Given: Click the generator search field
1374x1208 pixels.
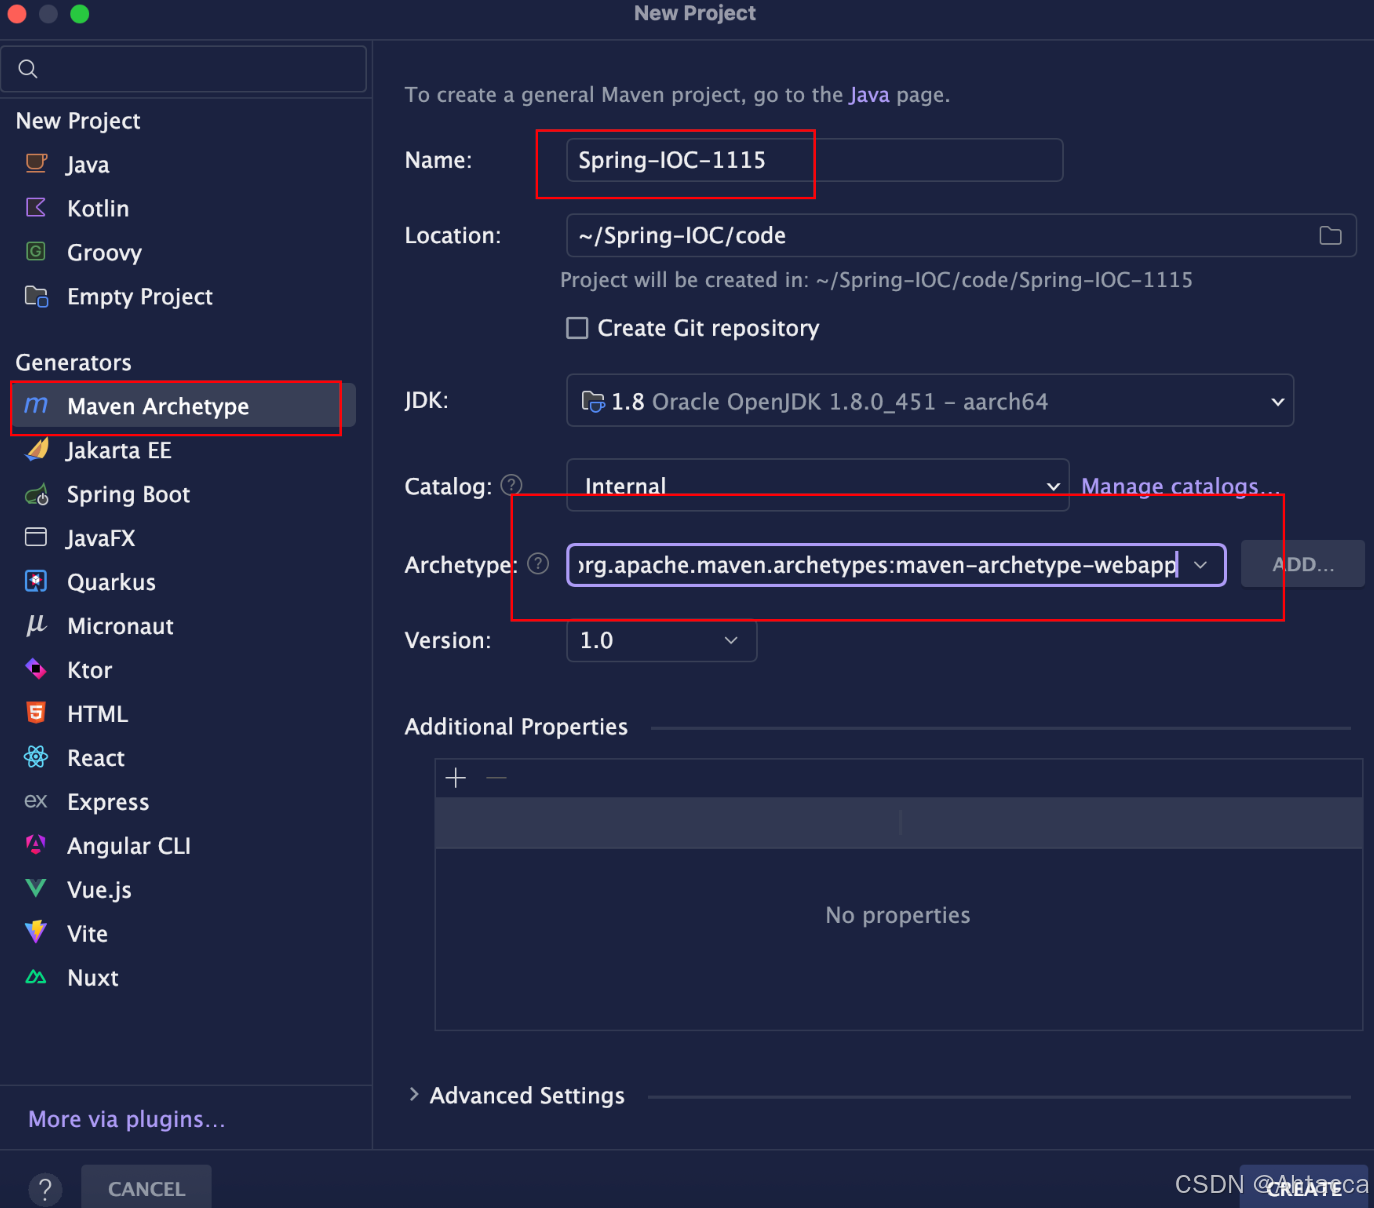Looking at the screenshot, I should (x=184, y=69).
